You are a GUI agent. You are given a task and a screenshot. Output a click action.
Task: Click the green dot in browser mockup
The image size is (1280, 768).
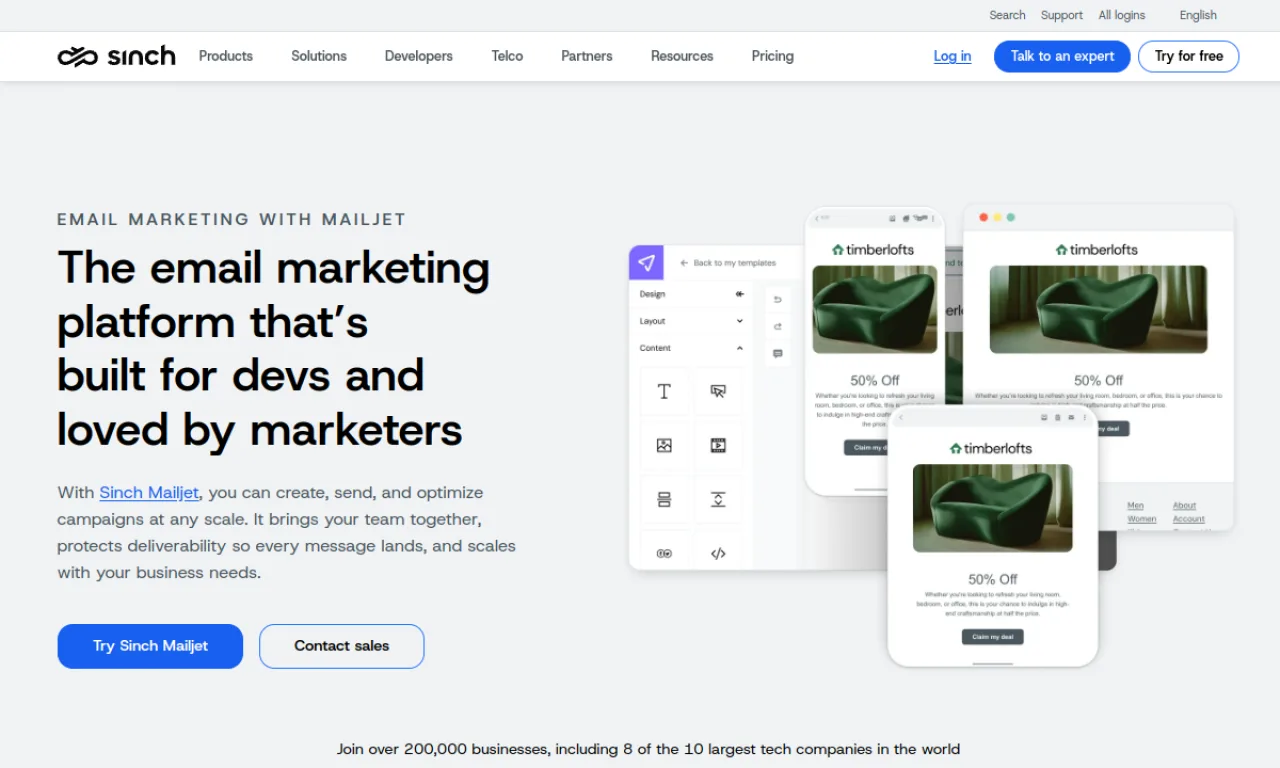click(1011, 217)
